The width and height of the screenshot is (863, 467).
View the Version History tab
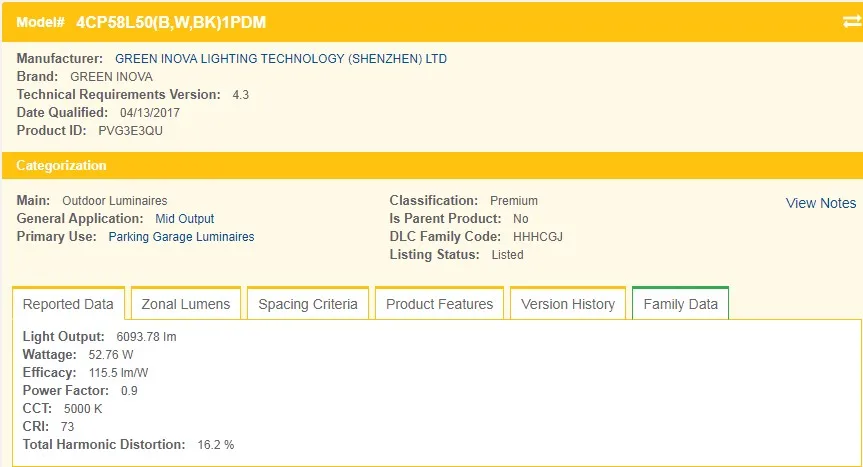568,304
